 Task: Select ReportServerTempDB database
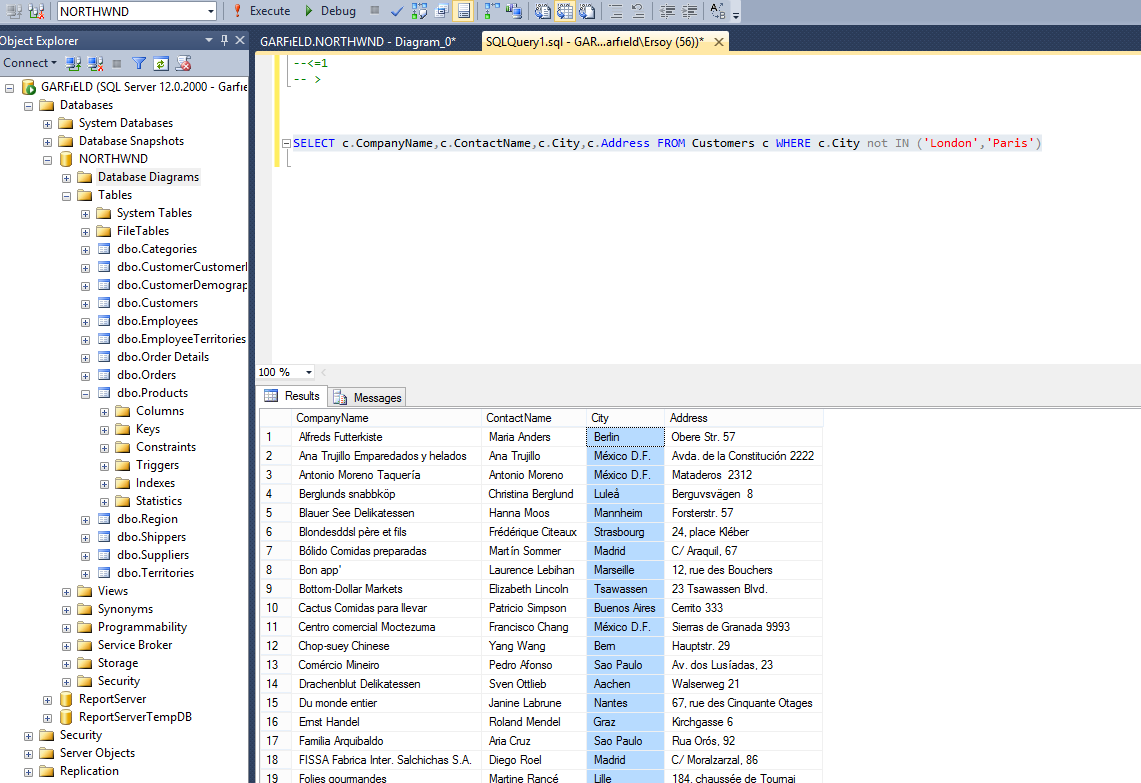coord(135,717)
